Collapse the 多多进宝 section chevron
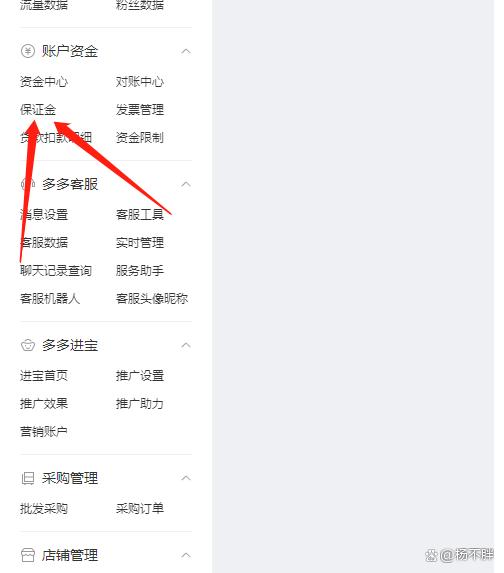This screenshot has height=573, width=504. click(x=186, y=345)
